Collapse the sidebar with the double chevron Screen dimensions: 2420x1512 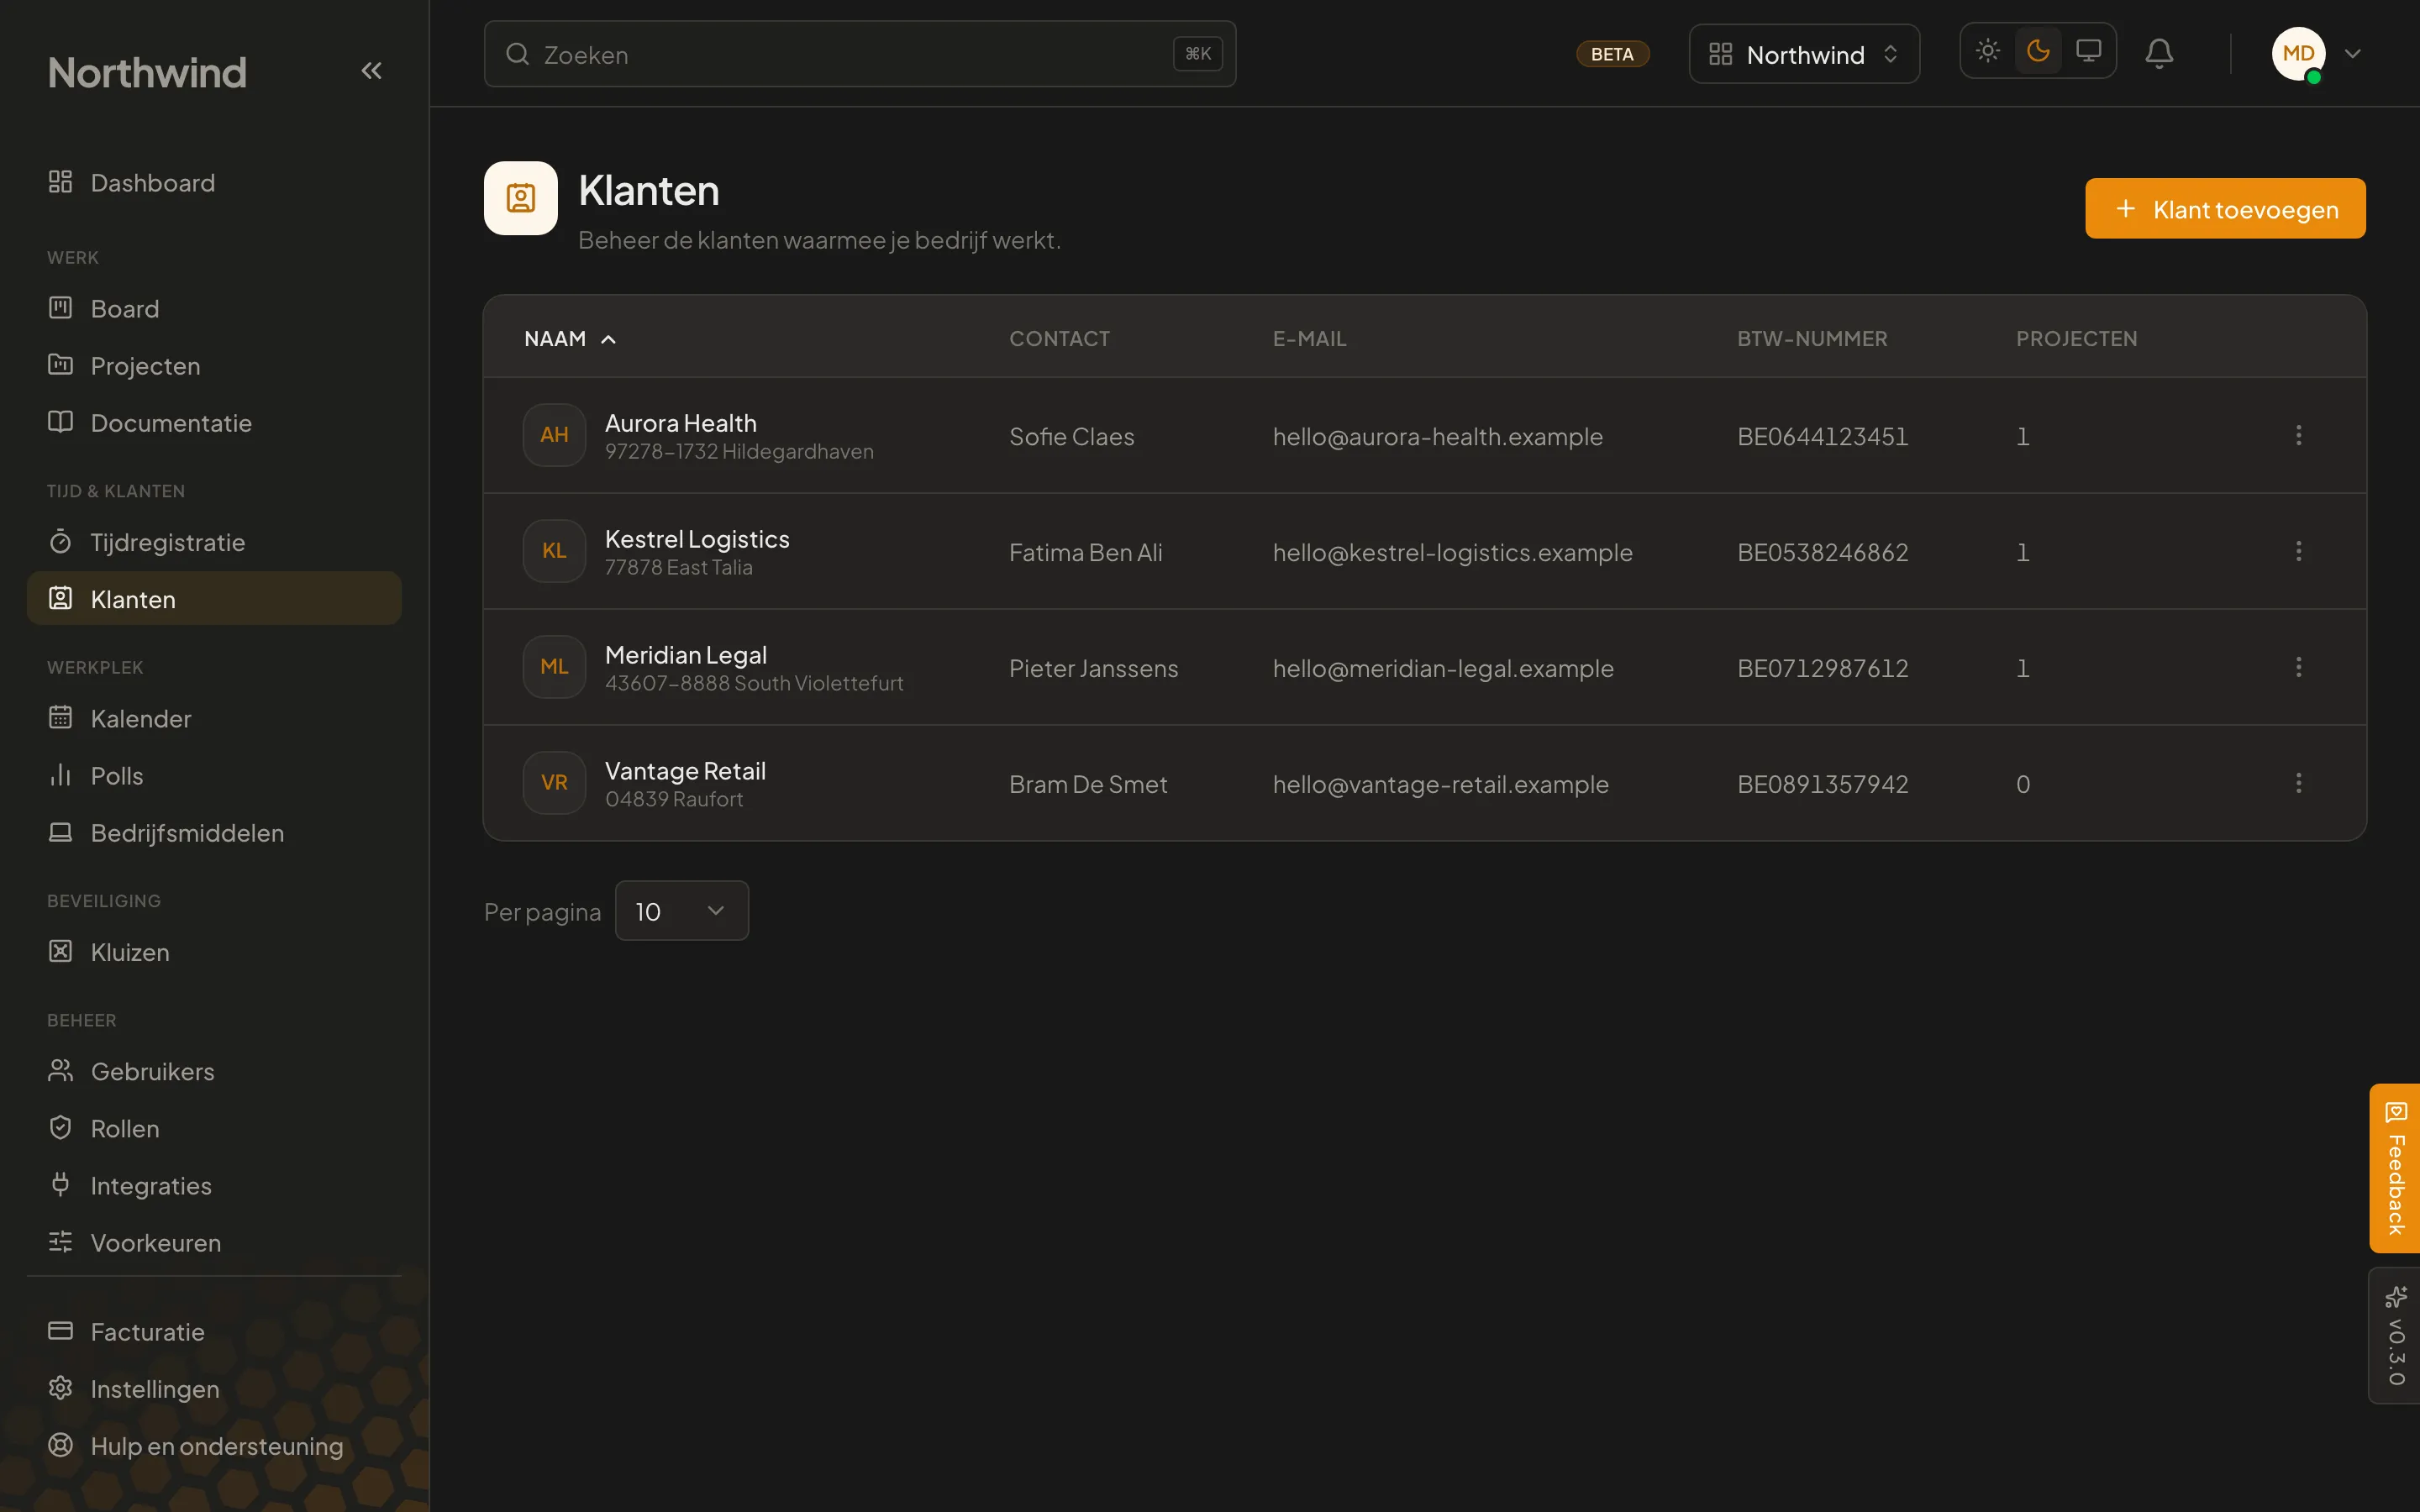pyautogui.click(x=371, y=71)
